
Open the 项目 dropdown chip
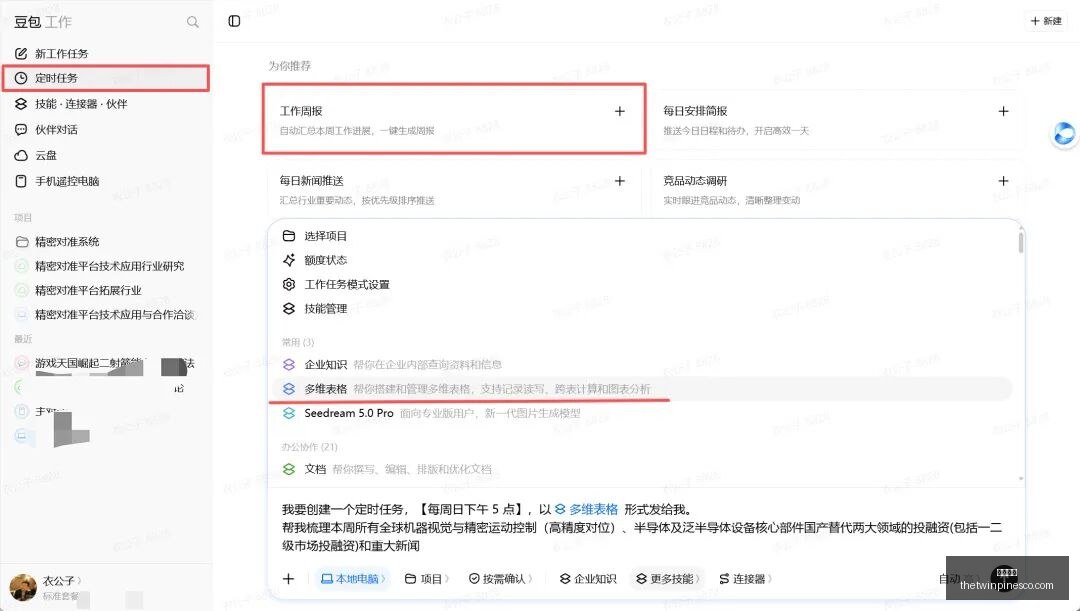(427, 579)
